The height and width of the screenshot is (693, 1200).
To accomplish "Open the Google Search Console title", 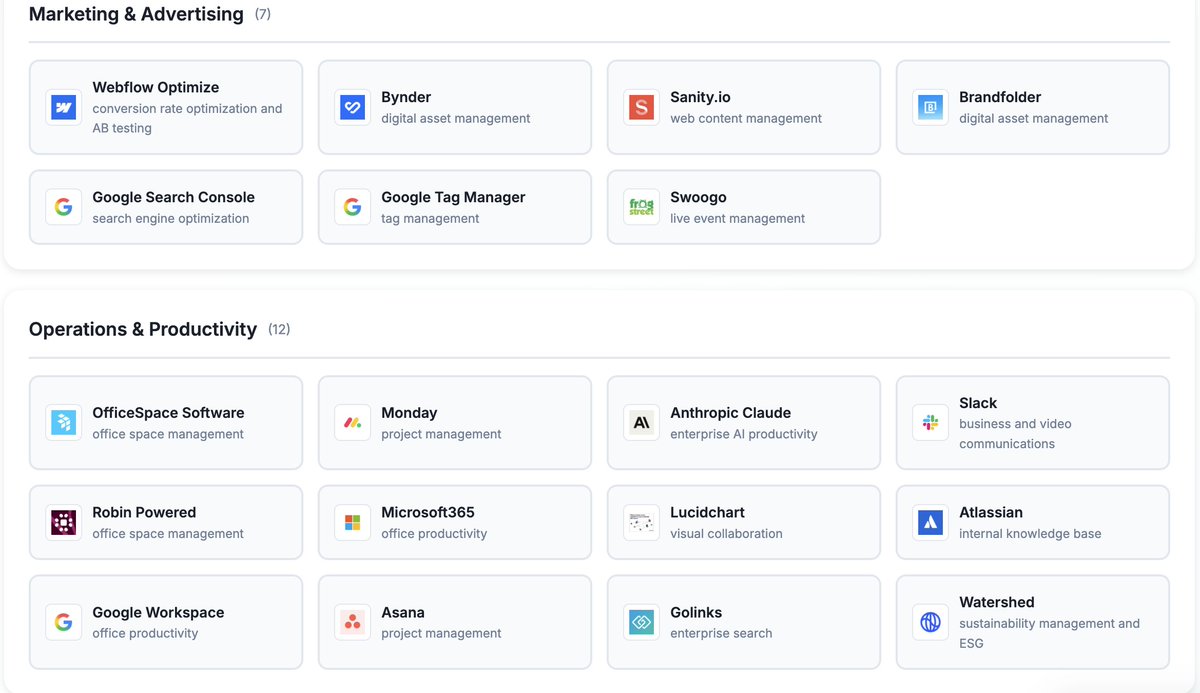I will coord(174,197).
